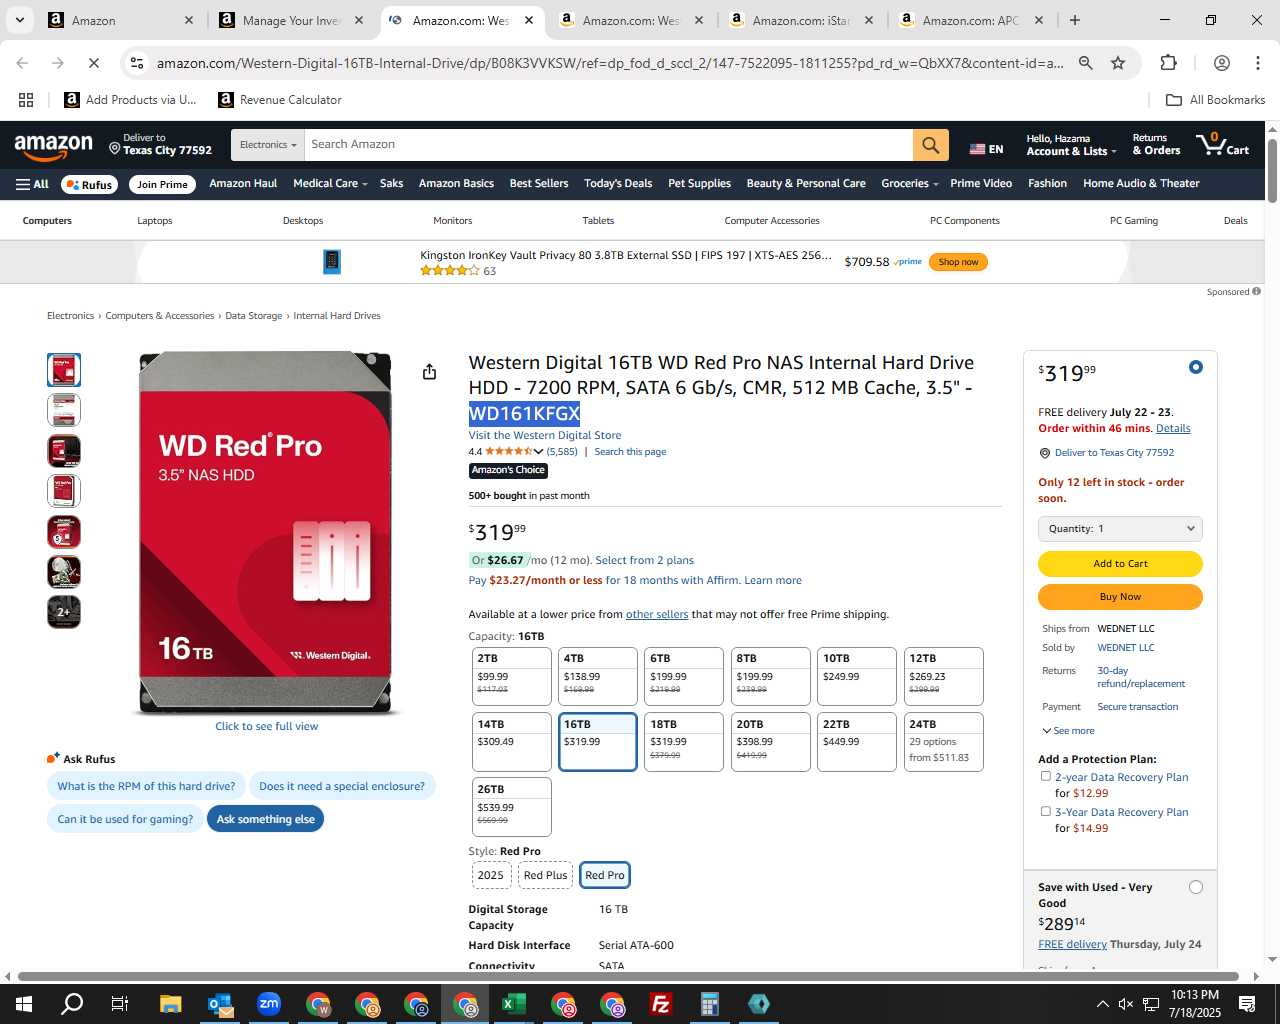Bookmark this page with the star icon

click(x=1118, y=63)
